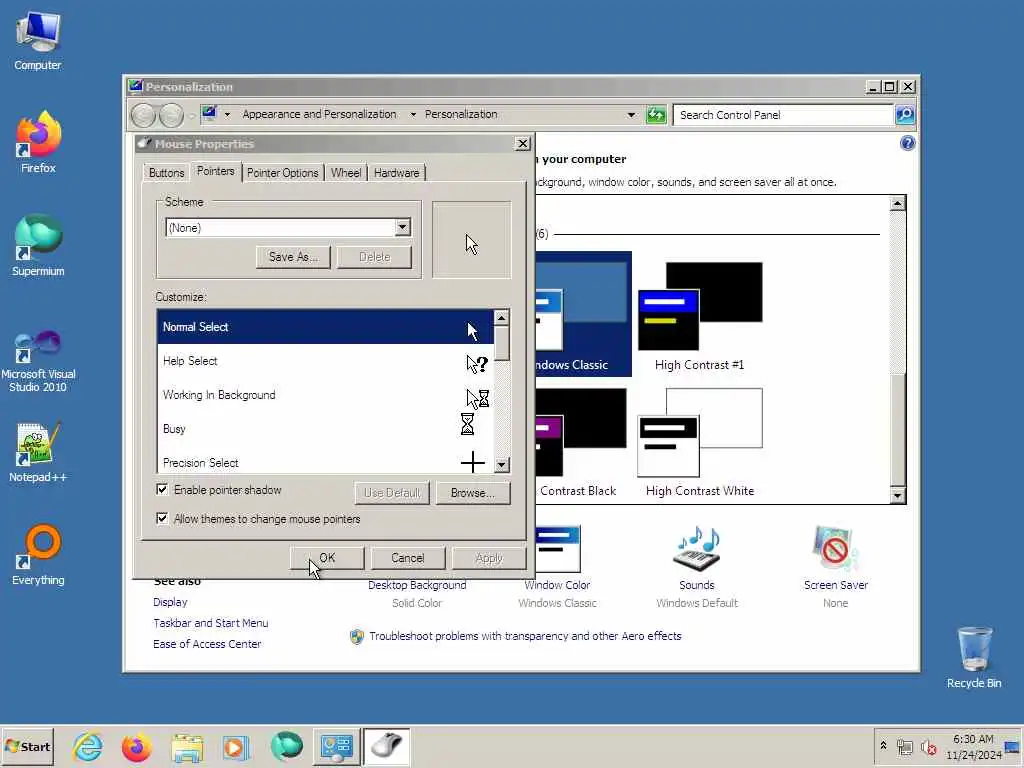Select the Help Select pointer row

pos(325,361)
